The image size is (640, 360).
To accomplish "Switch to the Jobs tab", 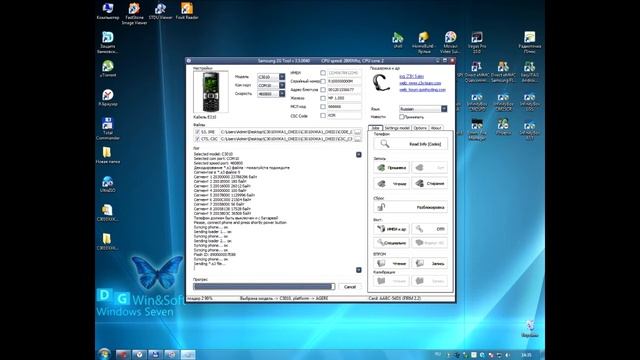I will 376,128.
